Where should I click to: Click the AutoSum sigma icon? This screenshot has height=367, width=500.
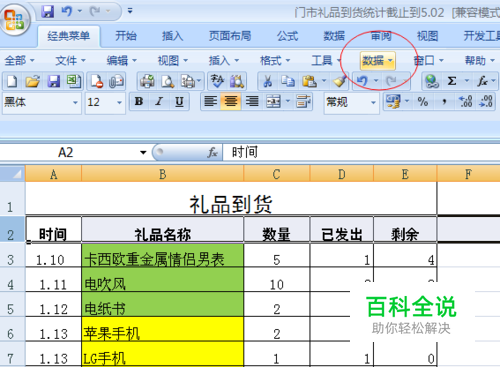coord(452,81)
